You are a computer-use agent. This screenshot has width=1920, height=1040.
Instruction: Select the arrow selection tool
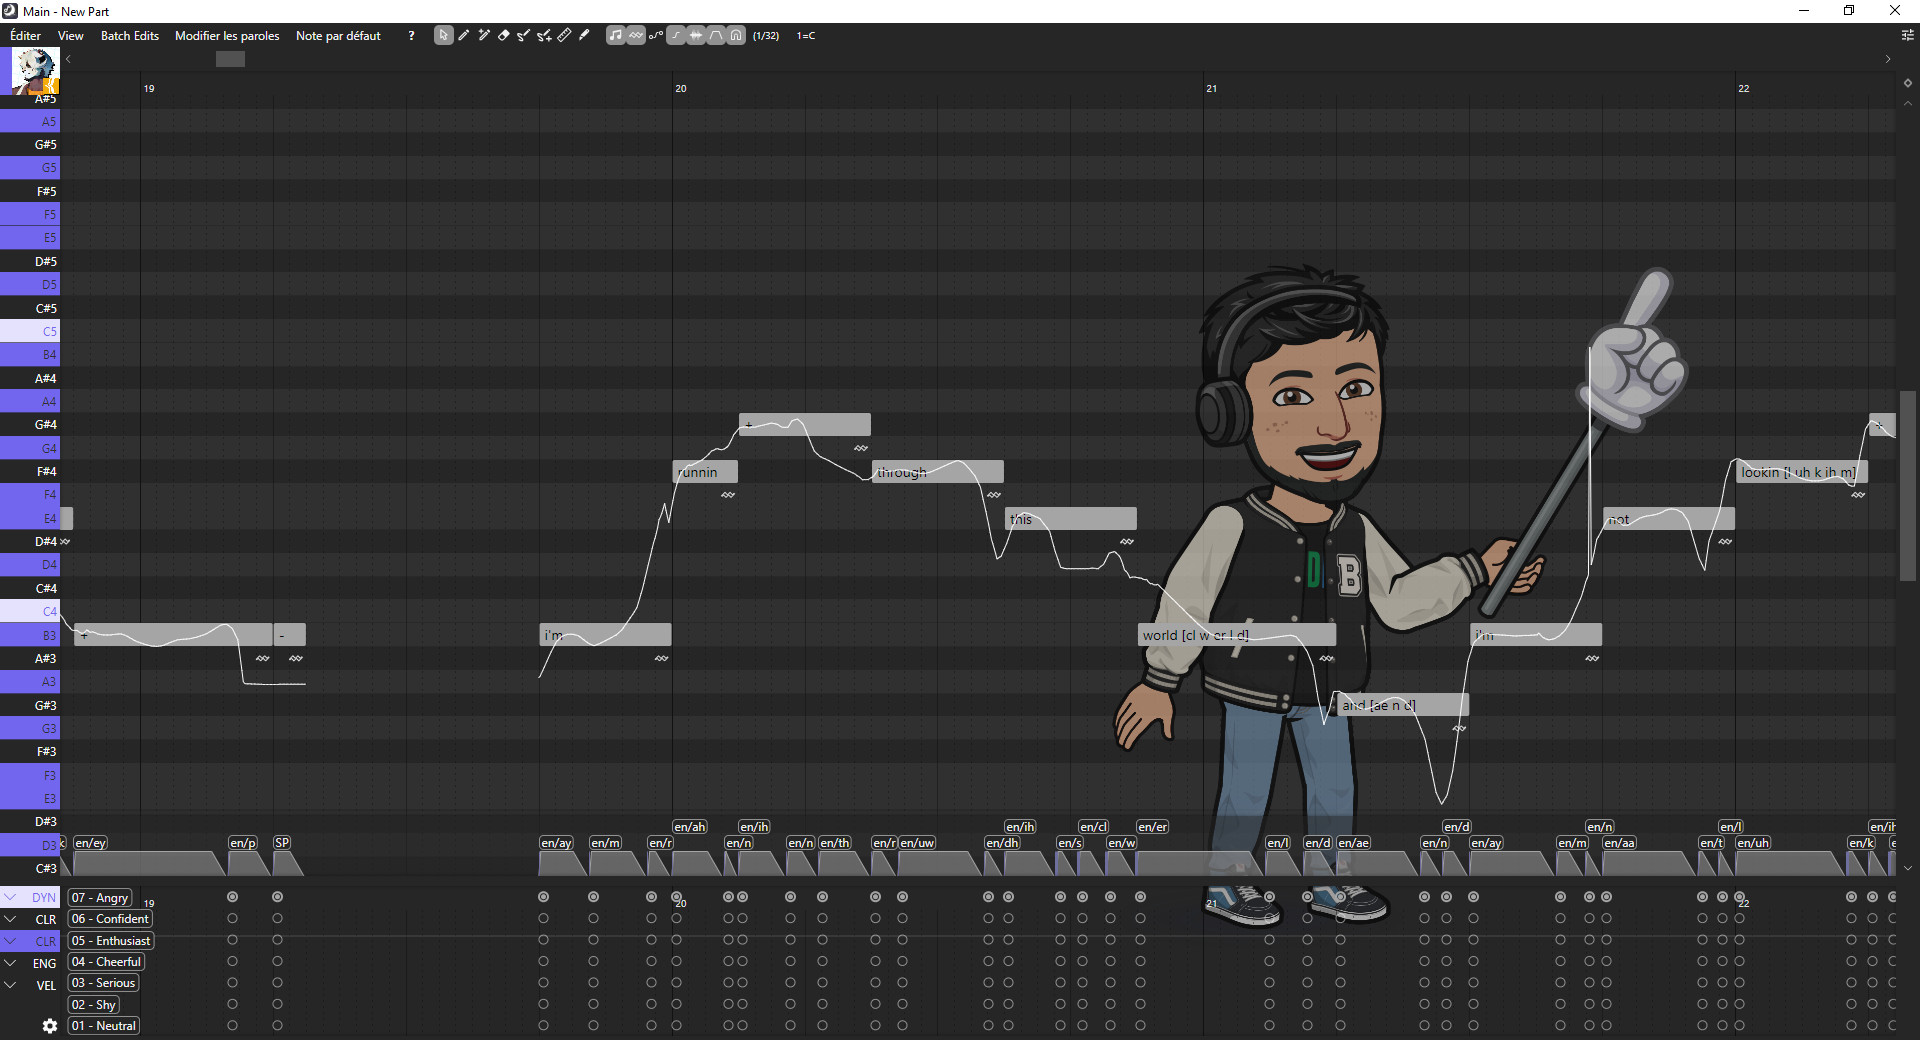(443, 36)
